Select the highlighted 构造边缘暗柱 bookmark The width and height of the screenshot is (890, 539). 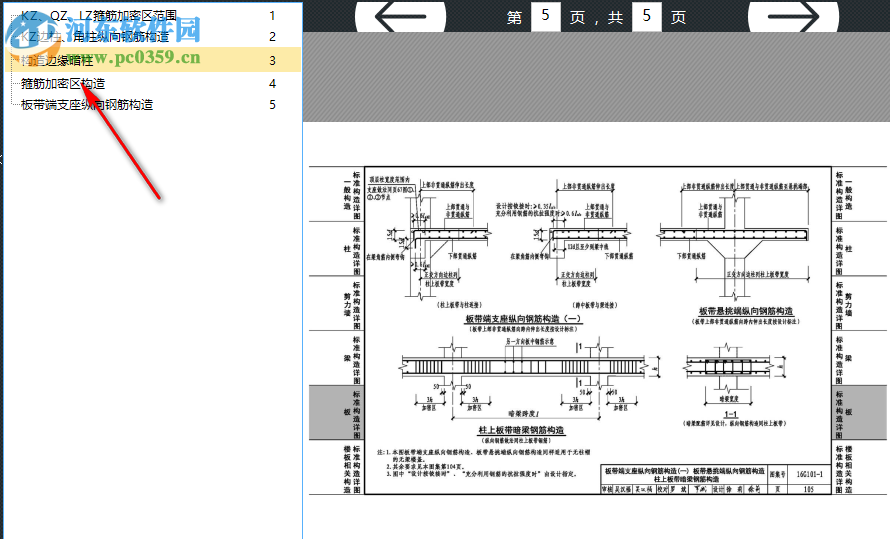point(153,60)
